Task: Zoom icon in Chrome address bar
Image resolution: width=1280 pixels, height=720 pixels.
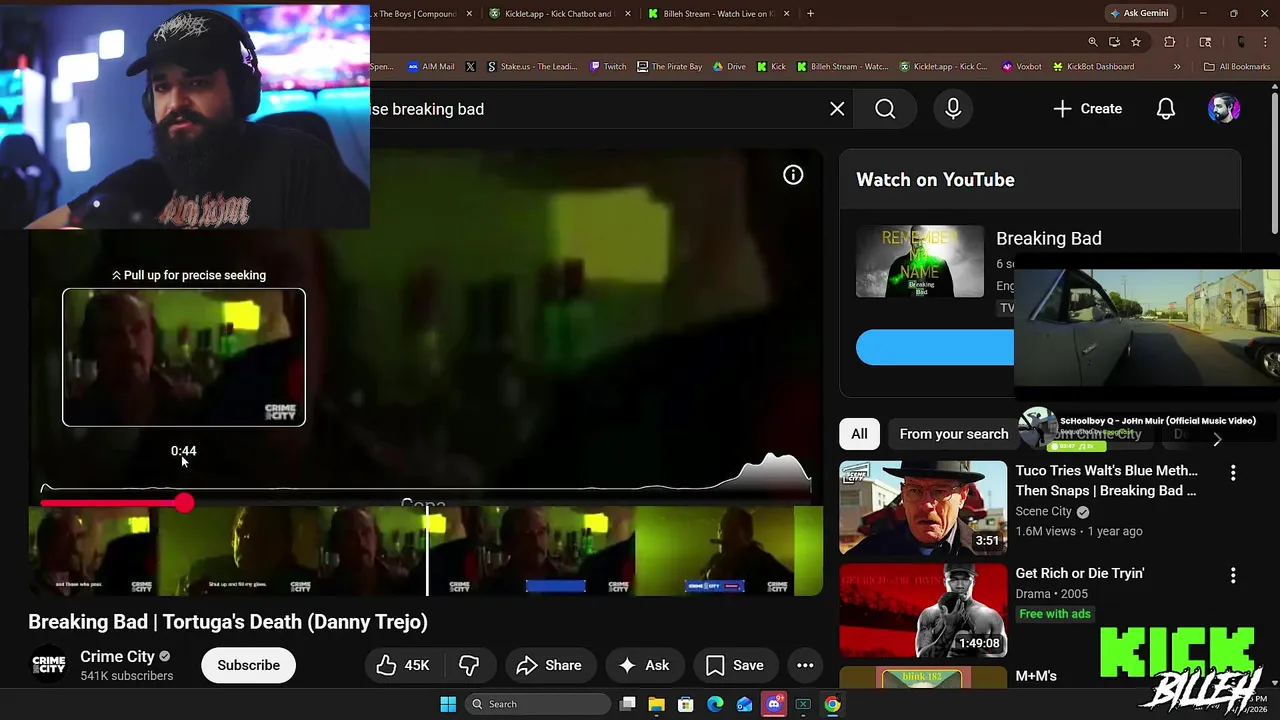Action: pyautogui.click(x=1093, y=42)
